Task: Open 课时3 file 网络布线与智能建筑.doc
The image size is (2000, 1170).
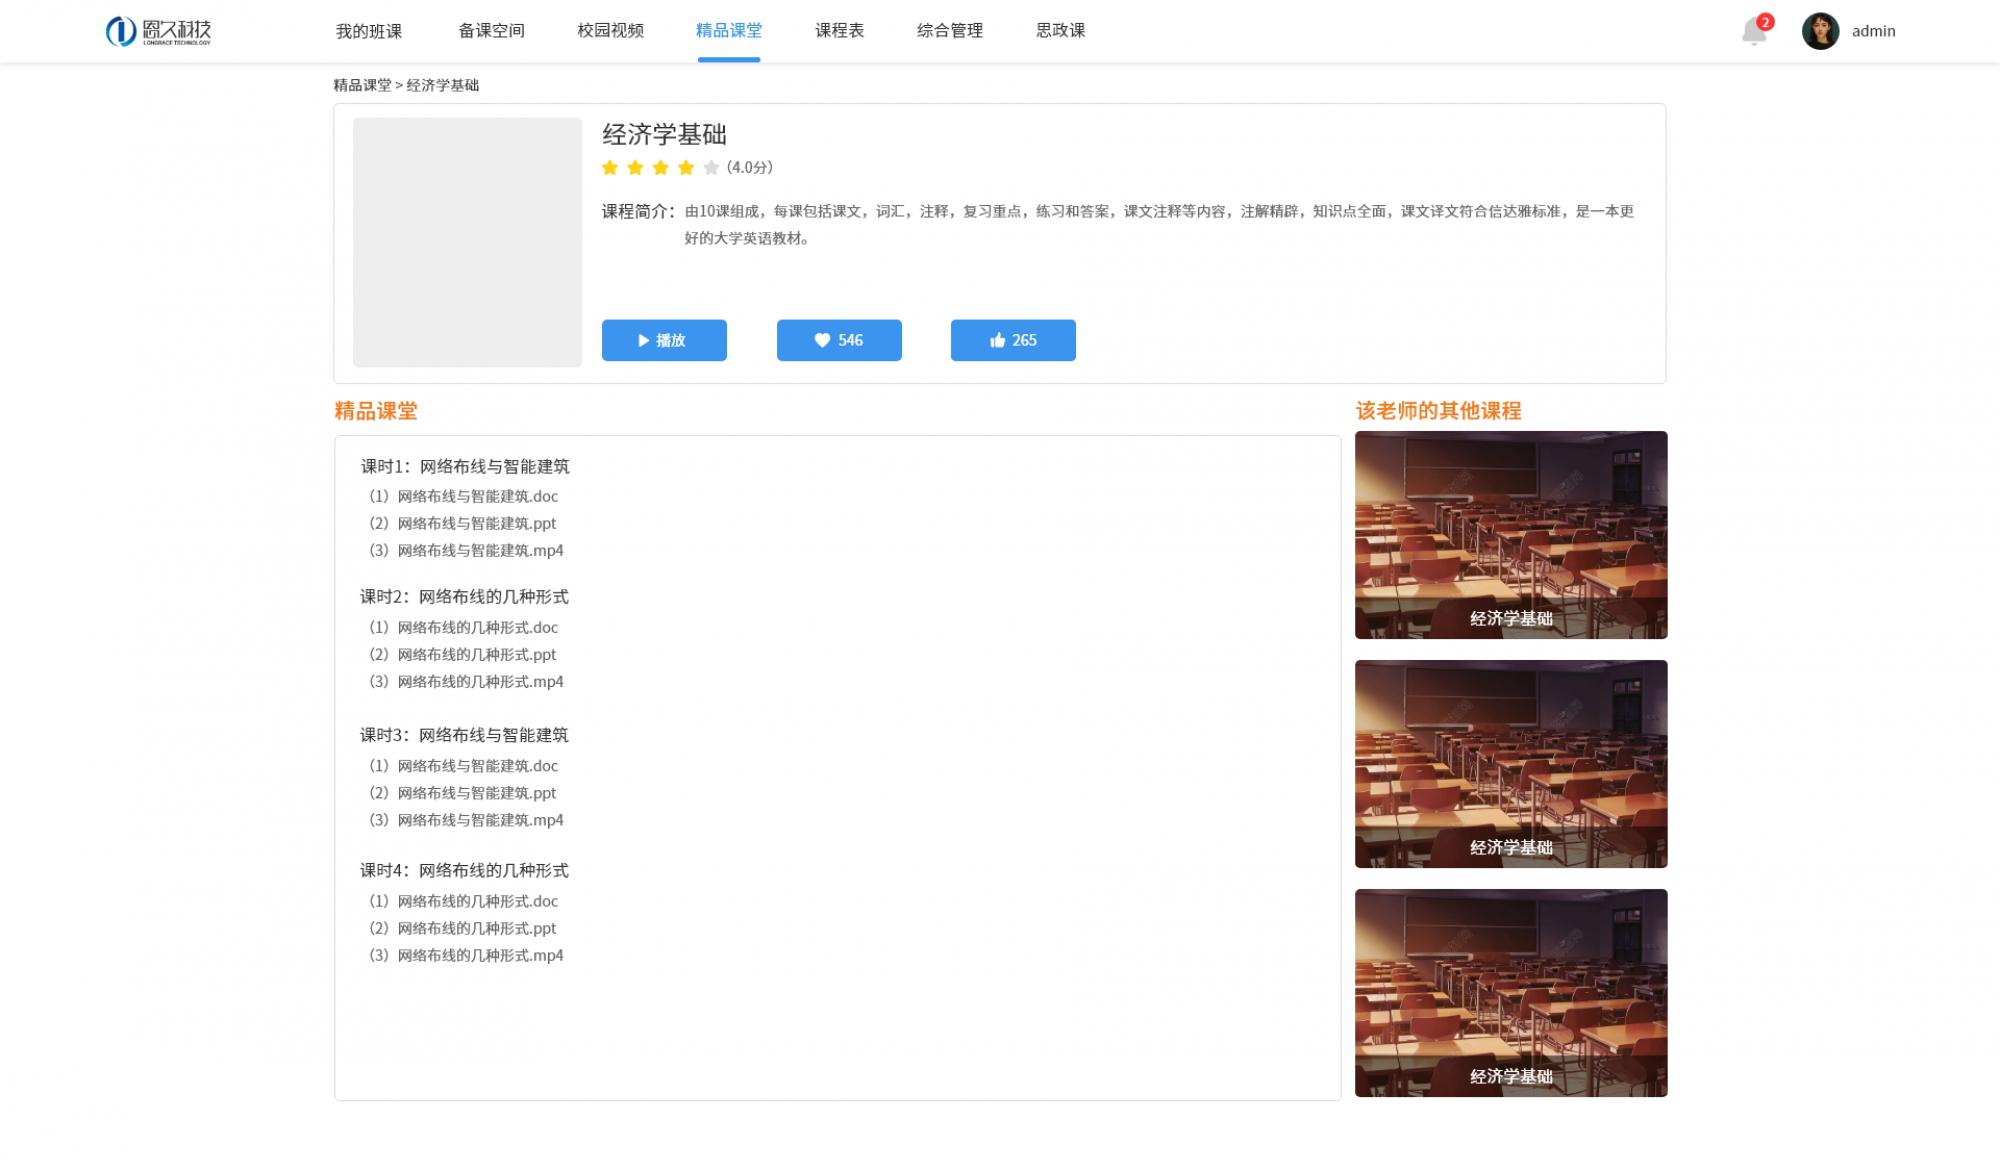Action: 463,766
